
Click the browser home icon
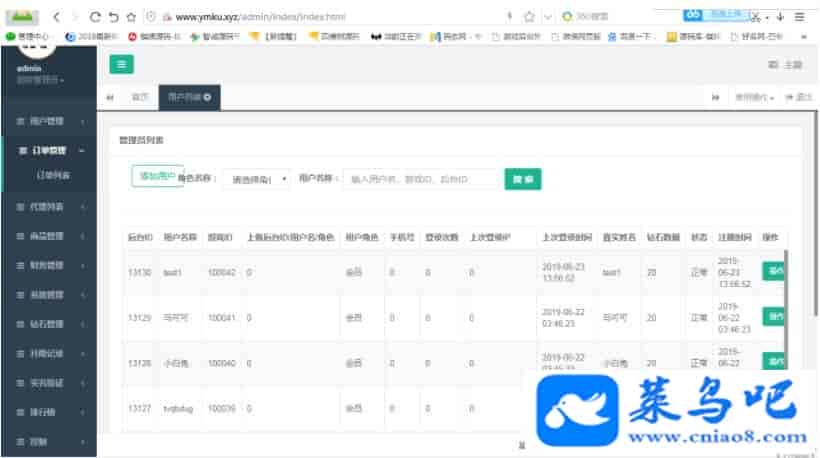(132, 17)
